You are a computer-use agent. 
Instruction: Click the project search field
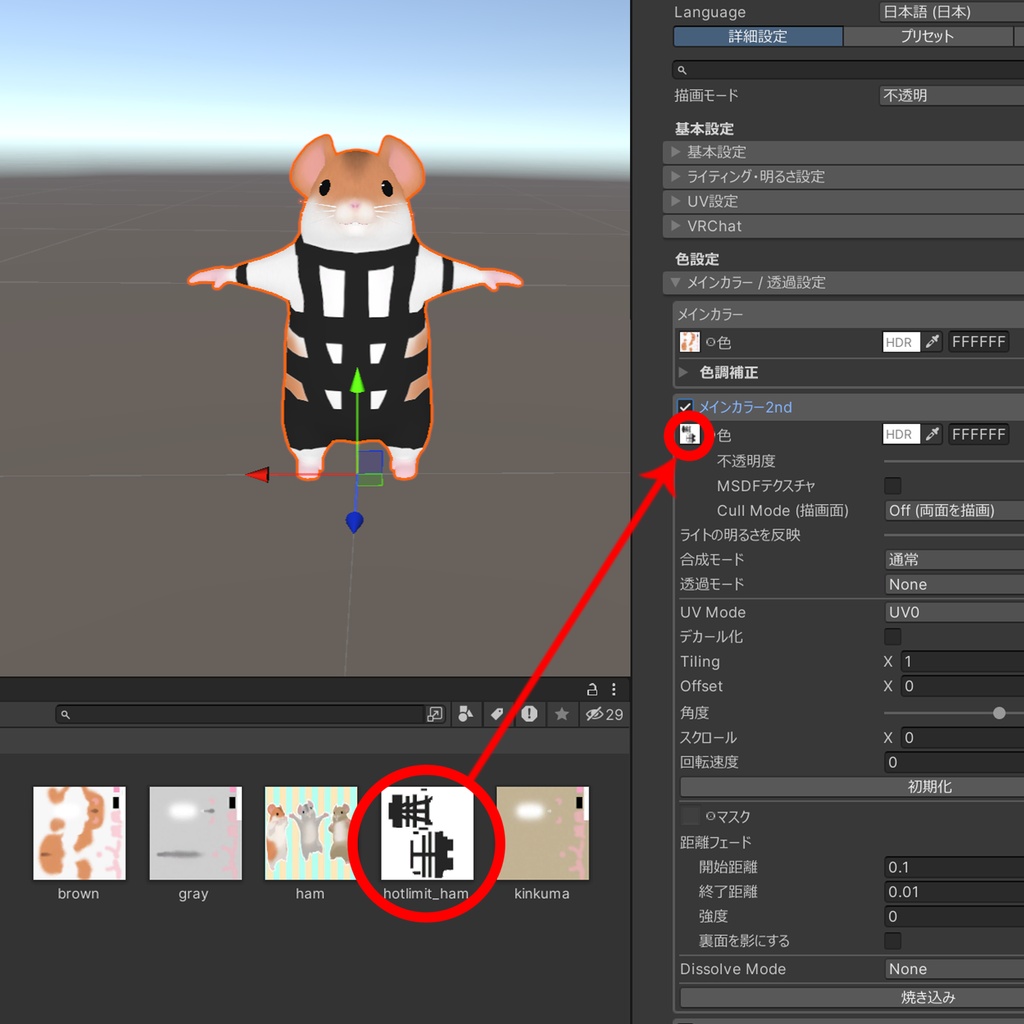[x=242, y=714]
